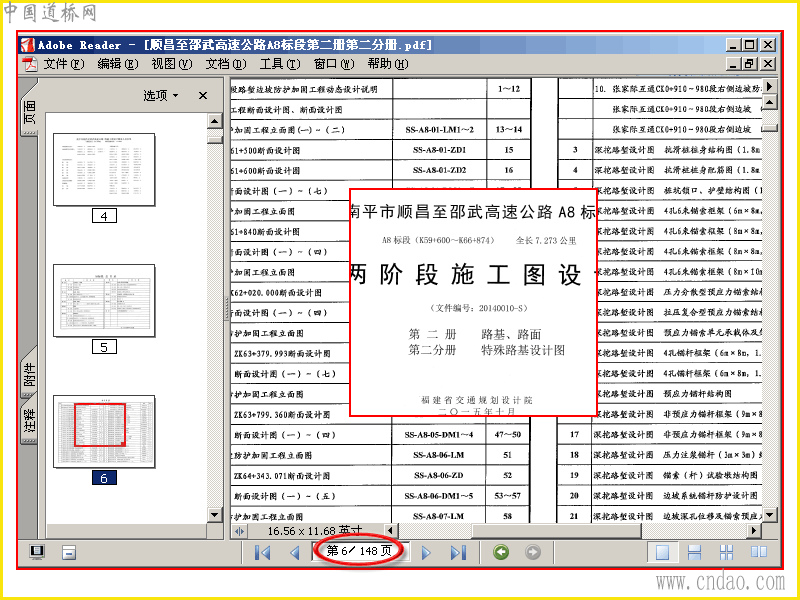Click horizontal scrollbar right arrow
The width and height of the screenshot is (800, 600).
click(x=754, y=531)
